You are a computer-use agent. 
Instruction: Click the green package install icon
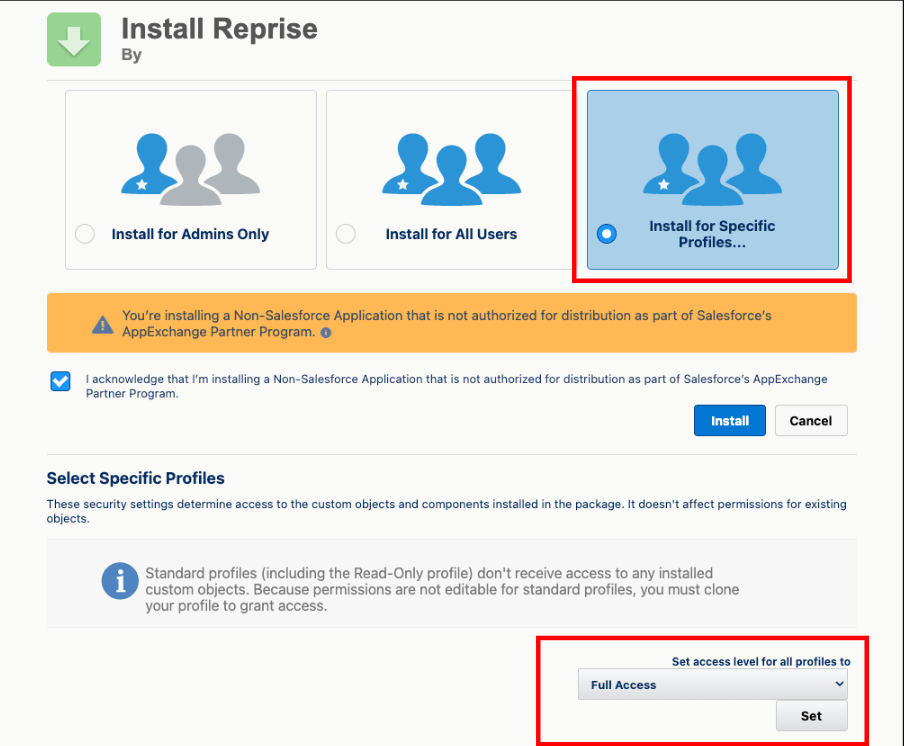coord(73,39)
